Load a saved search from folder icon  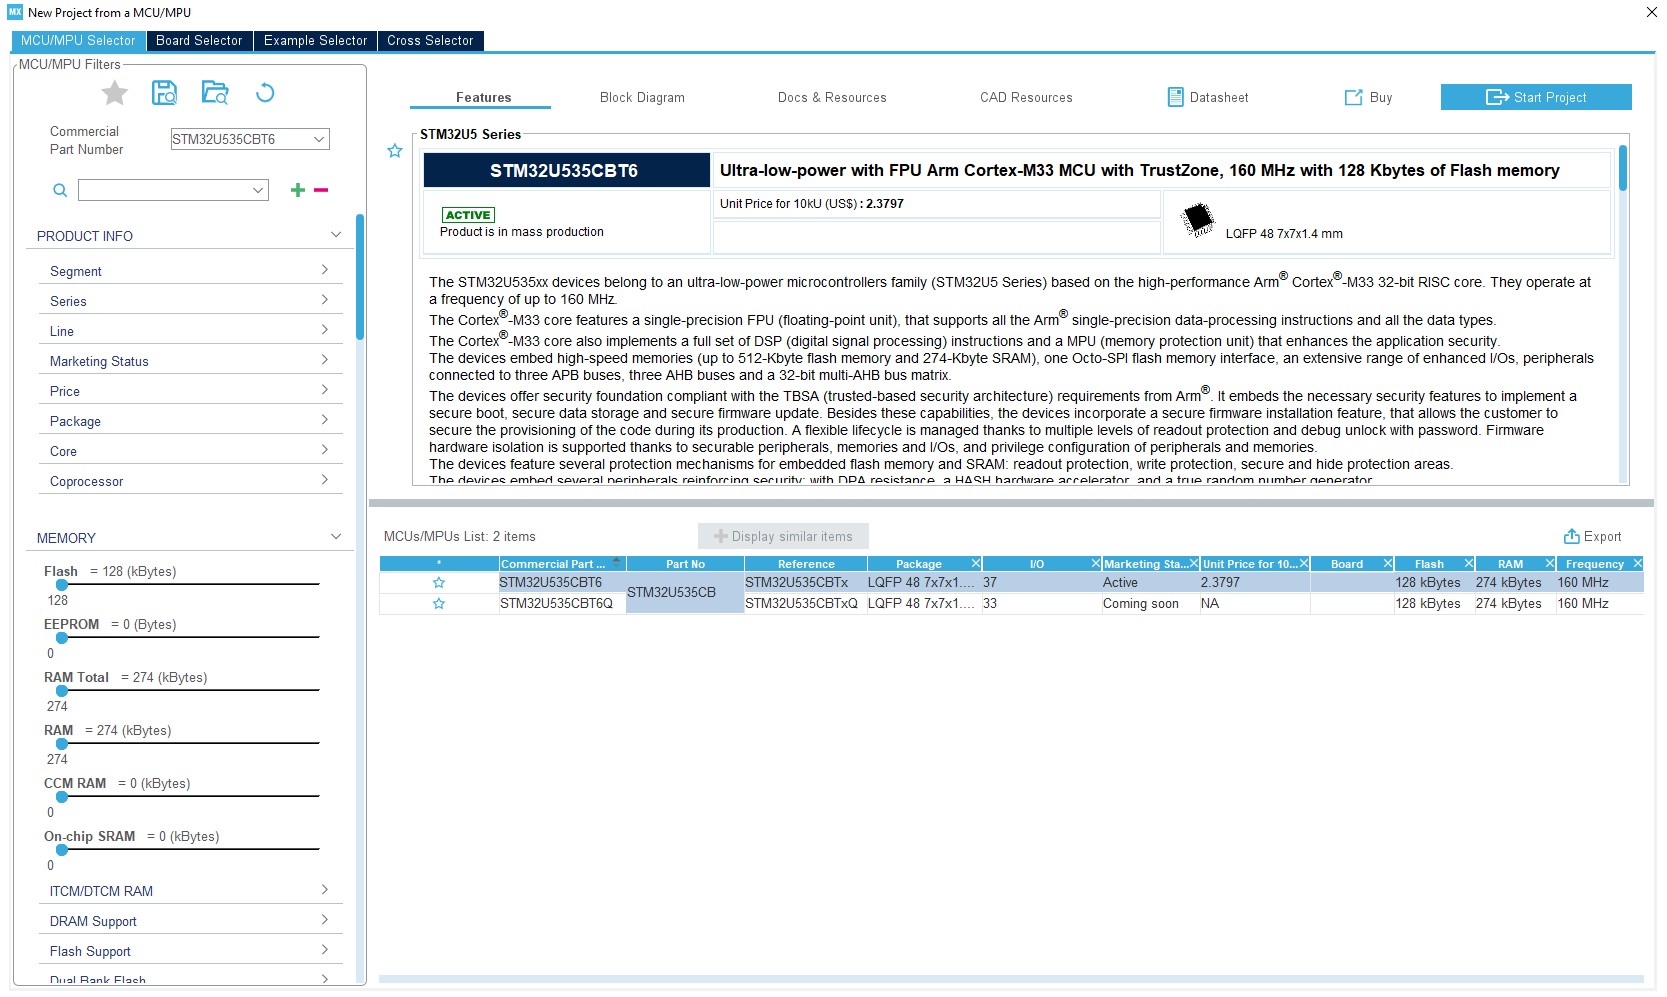[215, 93]
